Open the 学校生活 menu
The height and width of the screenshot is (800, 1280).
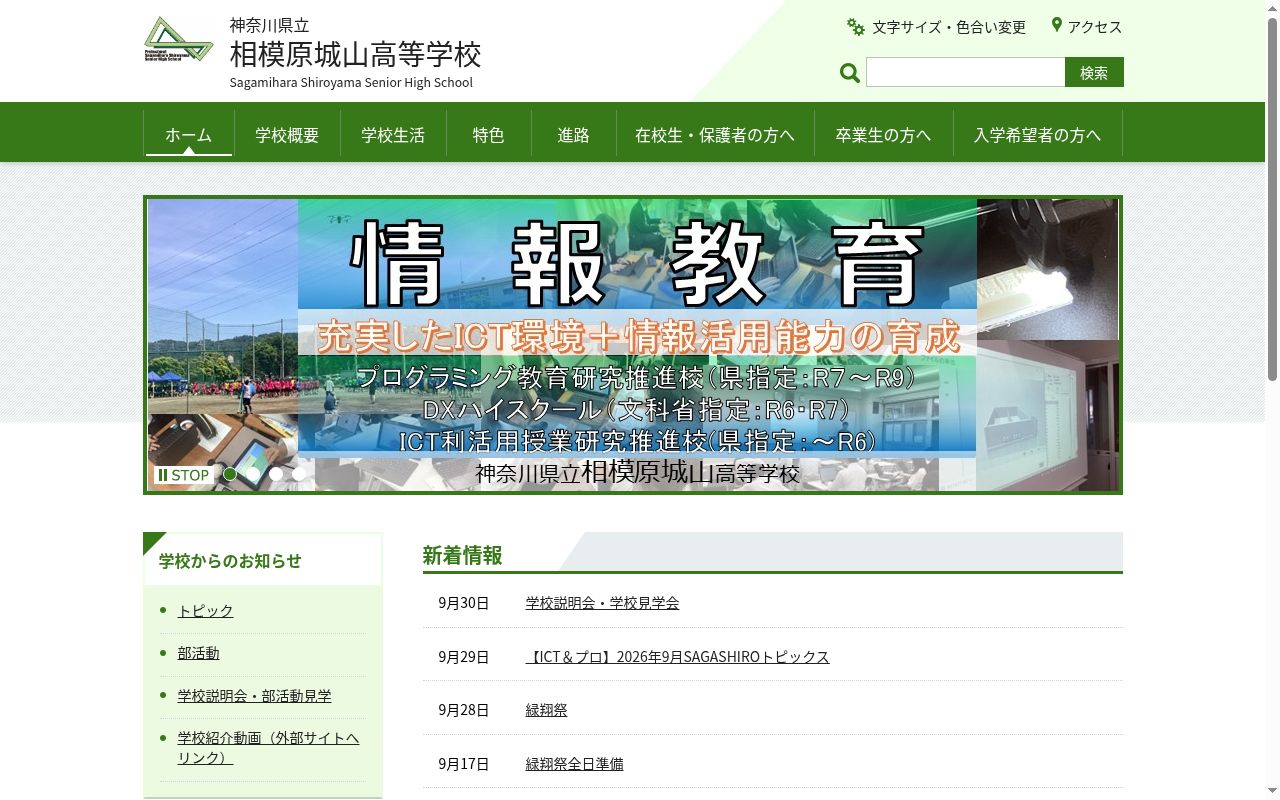[393, 134]
